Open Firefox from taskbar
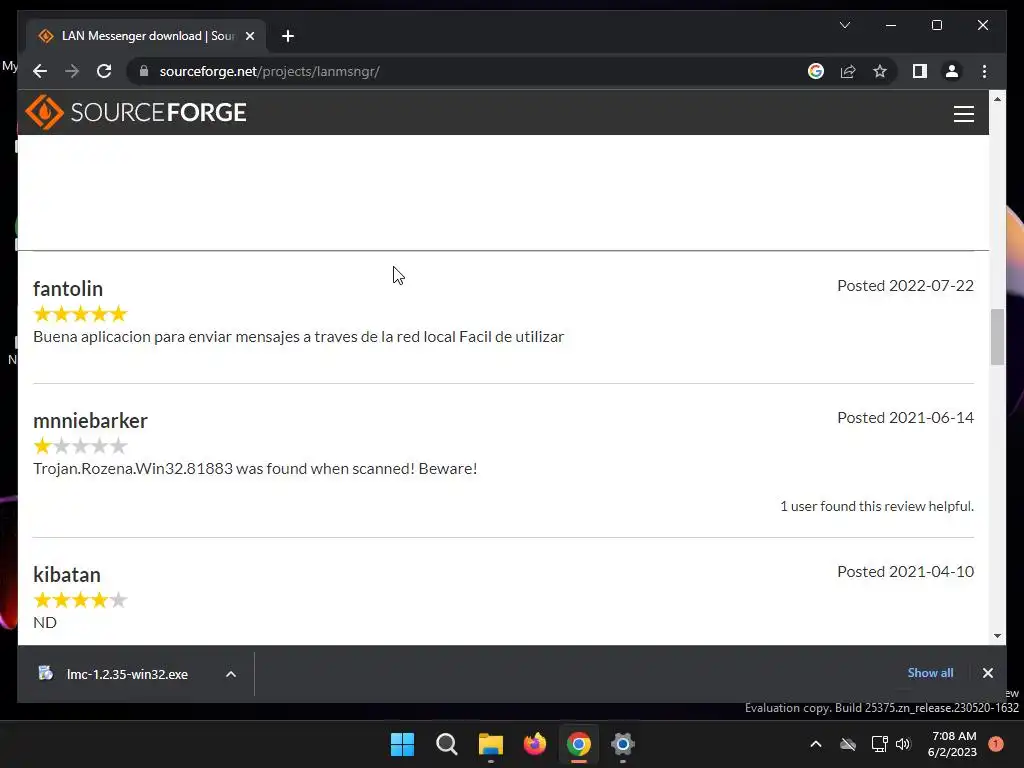 click(535, 744)
